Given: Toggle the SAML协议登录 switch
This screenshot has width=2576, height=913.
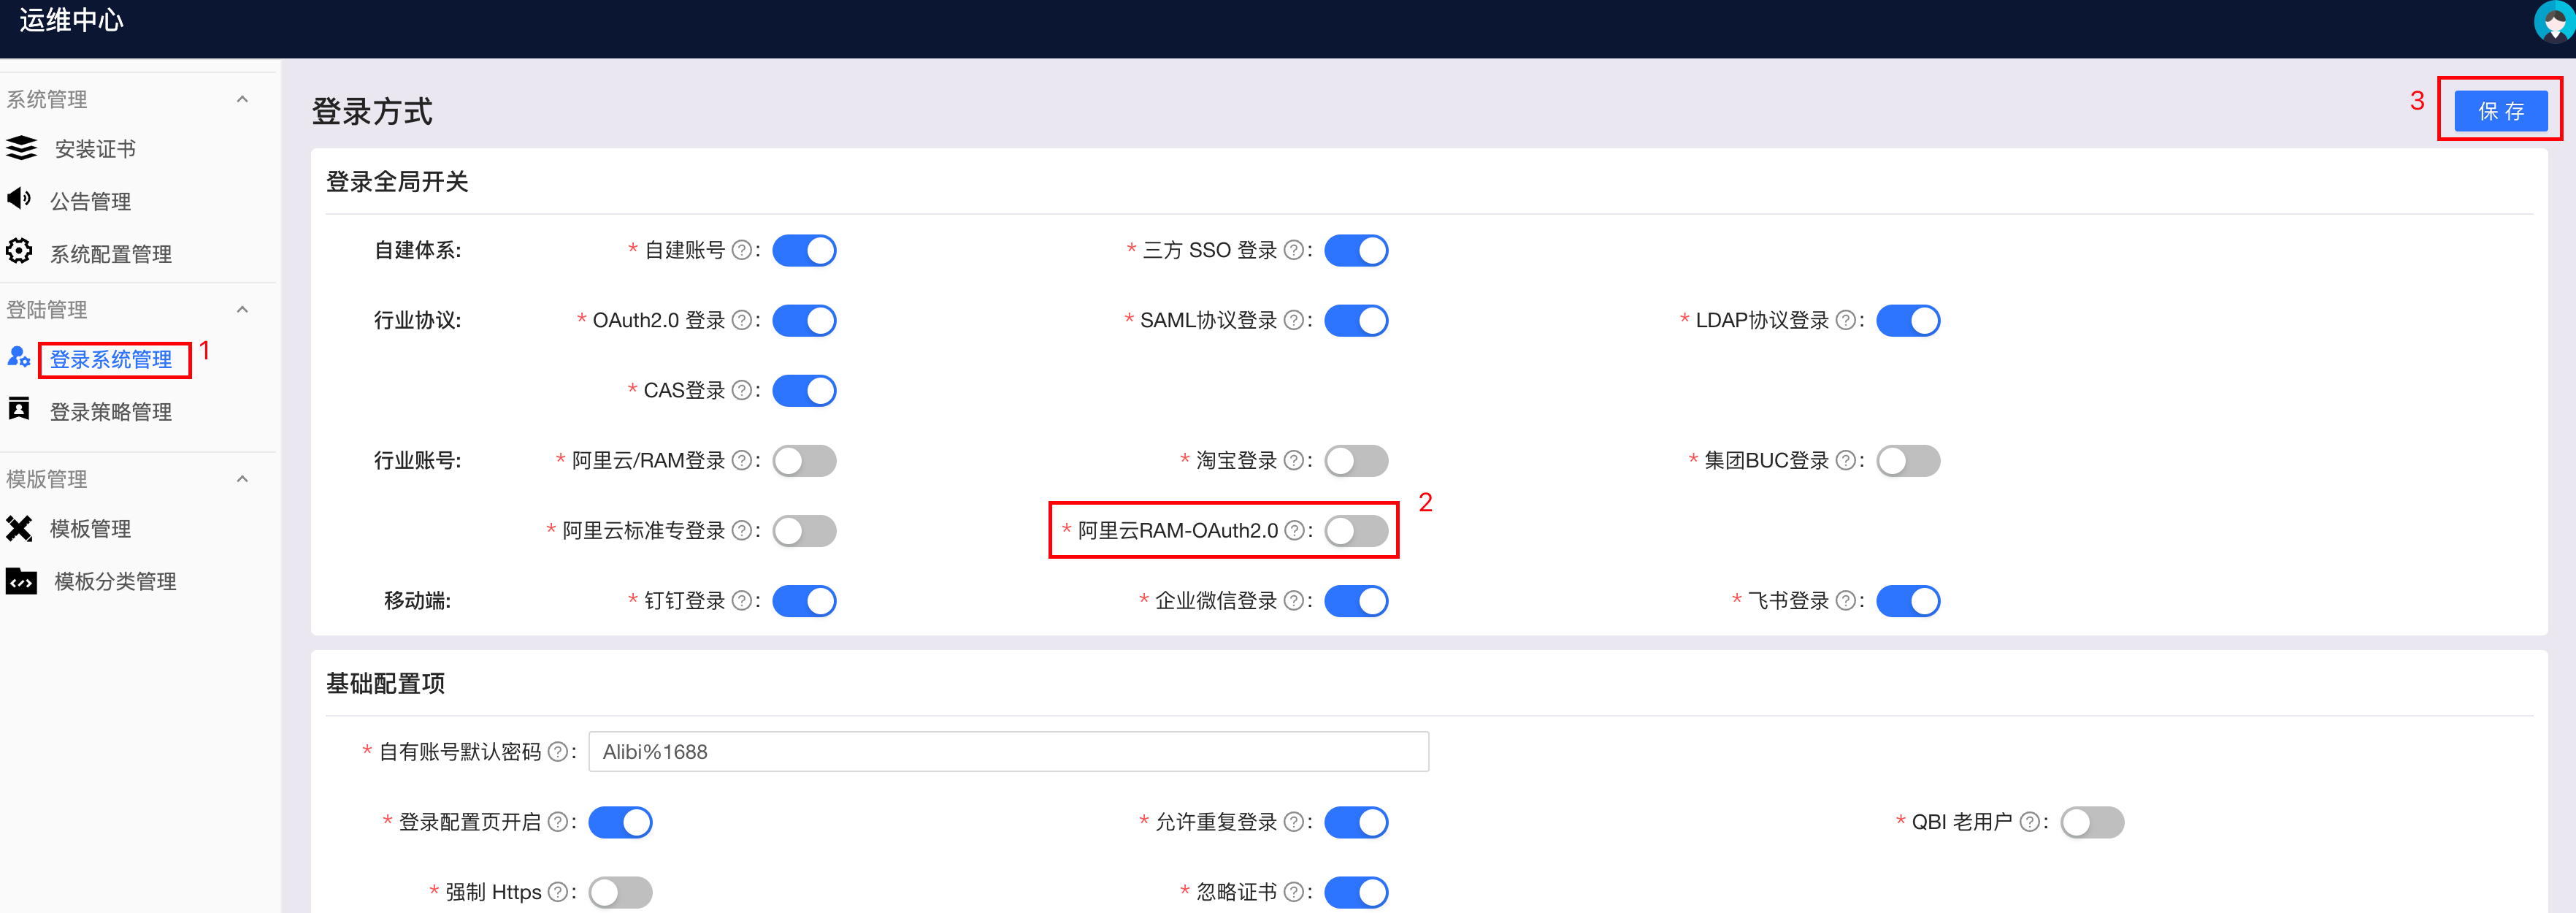Looking at the screenshot, I should tap(1356, 320).
